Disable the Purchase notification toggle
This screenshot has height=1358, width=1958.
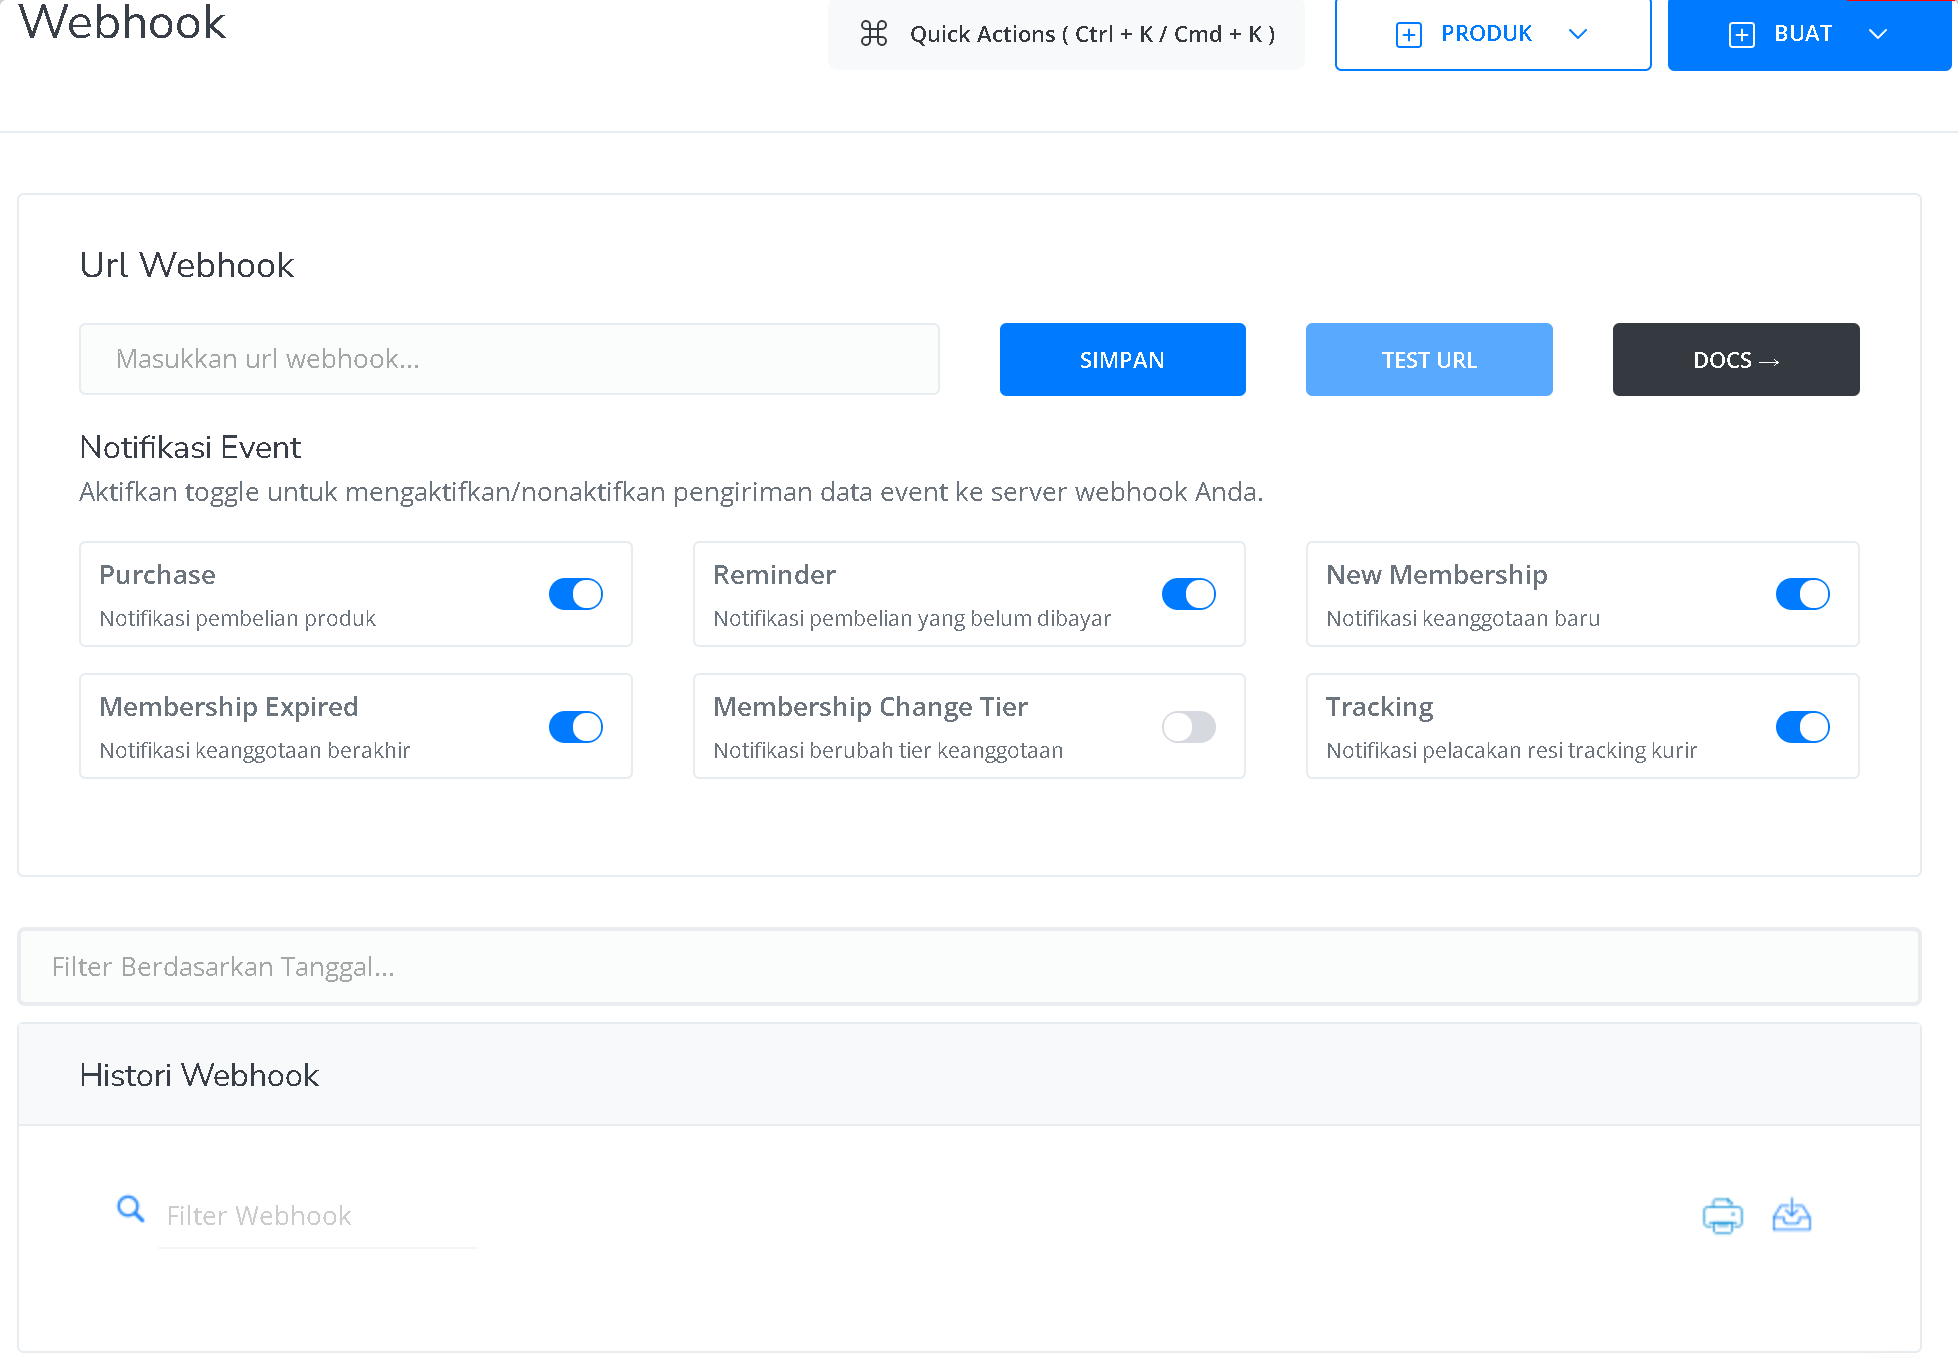(x=576, y=594)
